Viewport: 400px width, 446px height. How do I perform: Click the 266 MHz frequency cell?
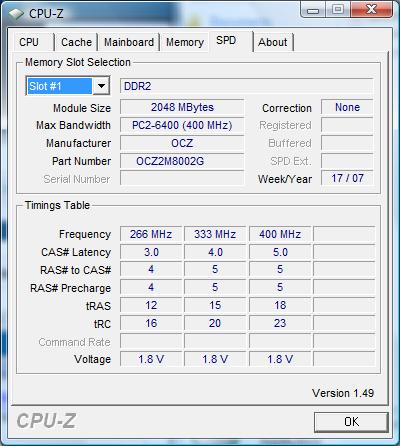pos(151,234)
